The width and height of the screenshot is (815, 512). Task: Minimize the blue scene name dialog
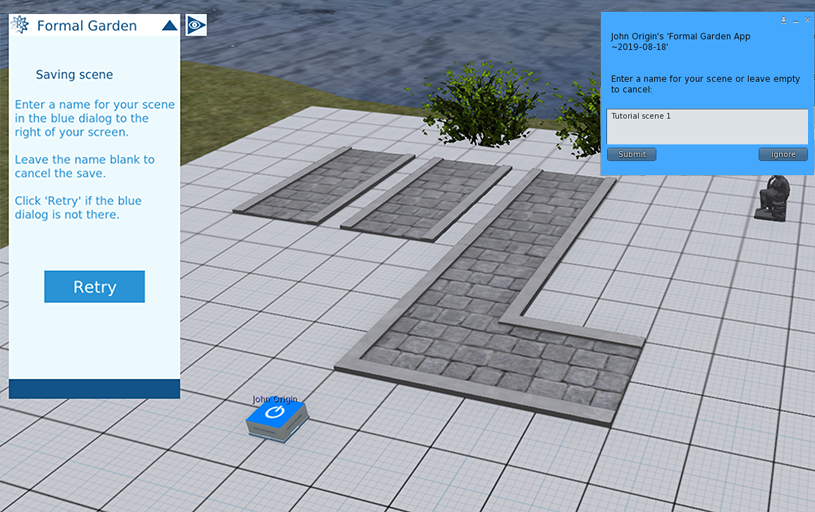(x=795, y=19)
